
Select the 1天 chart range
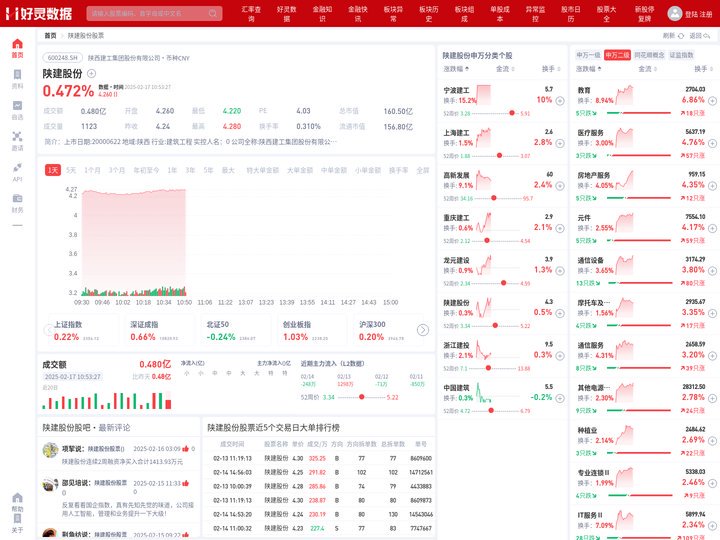click(53, 170)
